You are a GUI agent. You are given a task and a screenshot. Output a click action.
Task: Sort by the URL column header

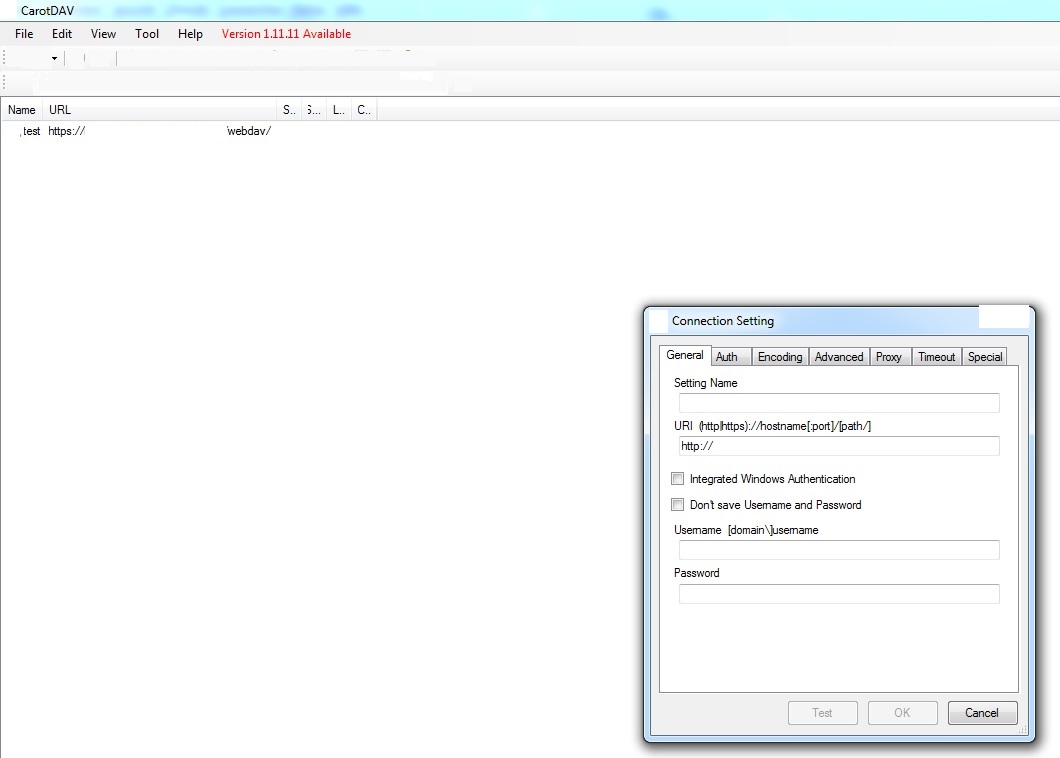pos(160,110)
